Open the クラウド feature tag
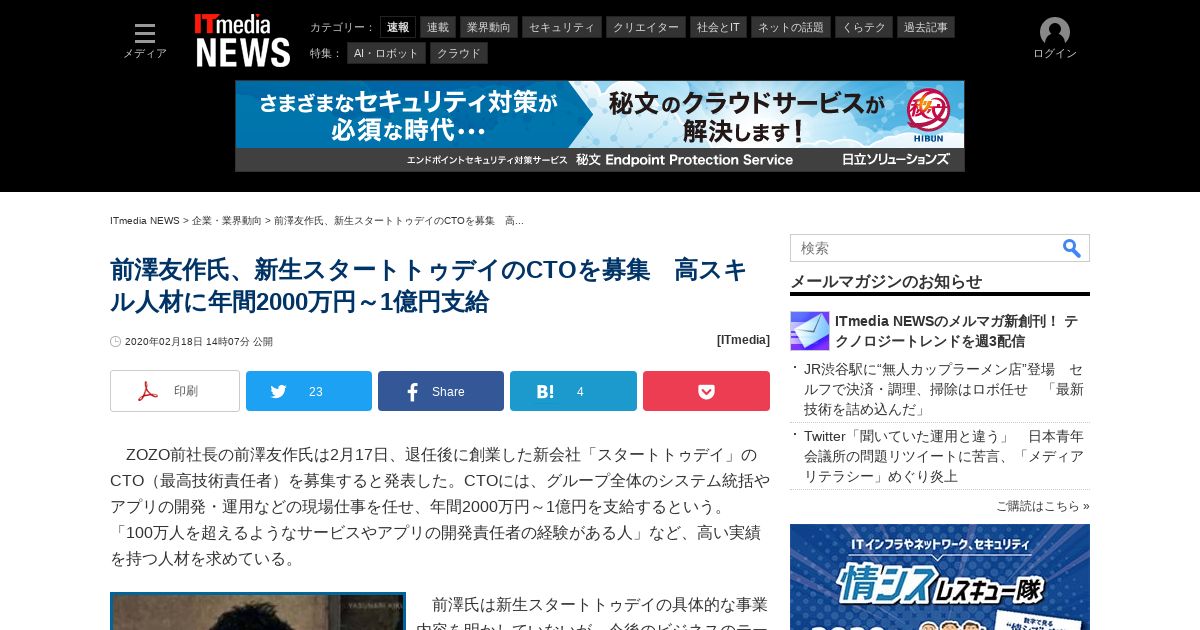Screen dimensions: 1200x630 pyautogui.click(x=459, y=53)
